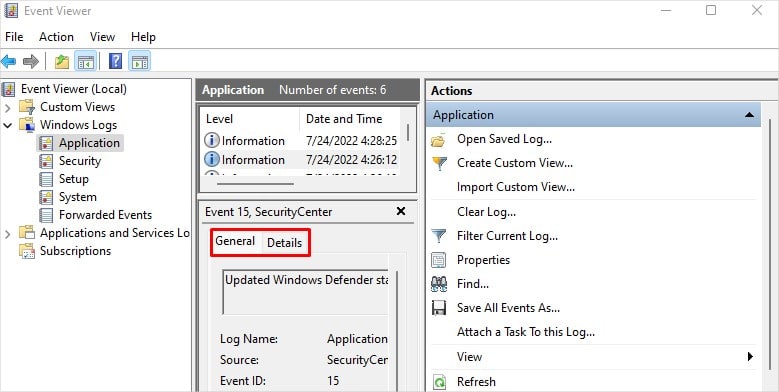
Task: Click Import Custom View action
Action: [x=516, y=187]
